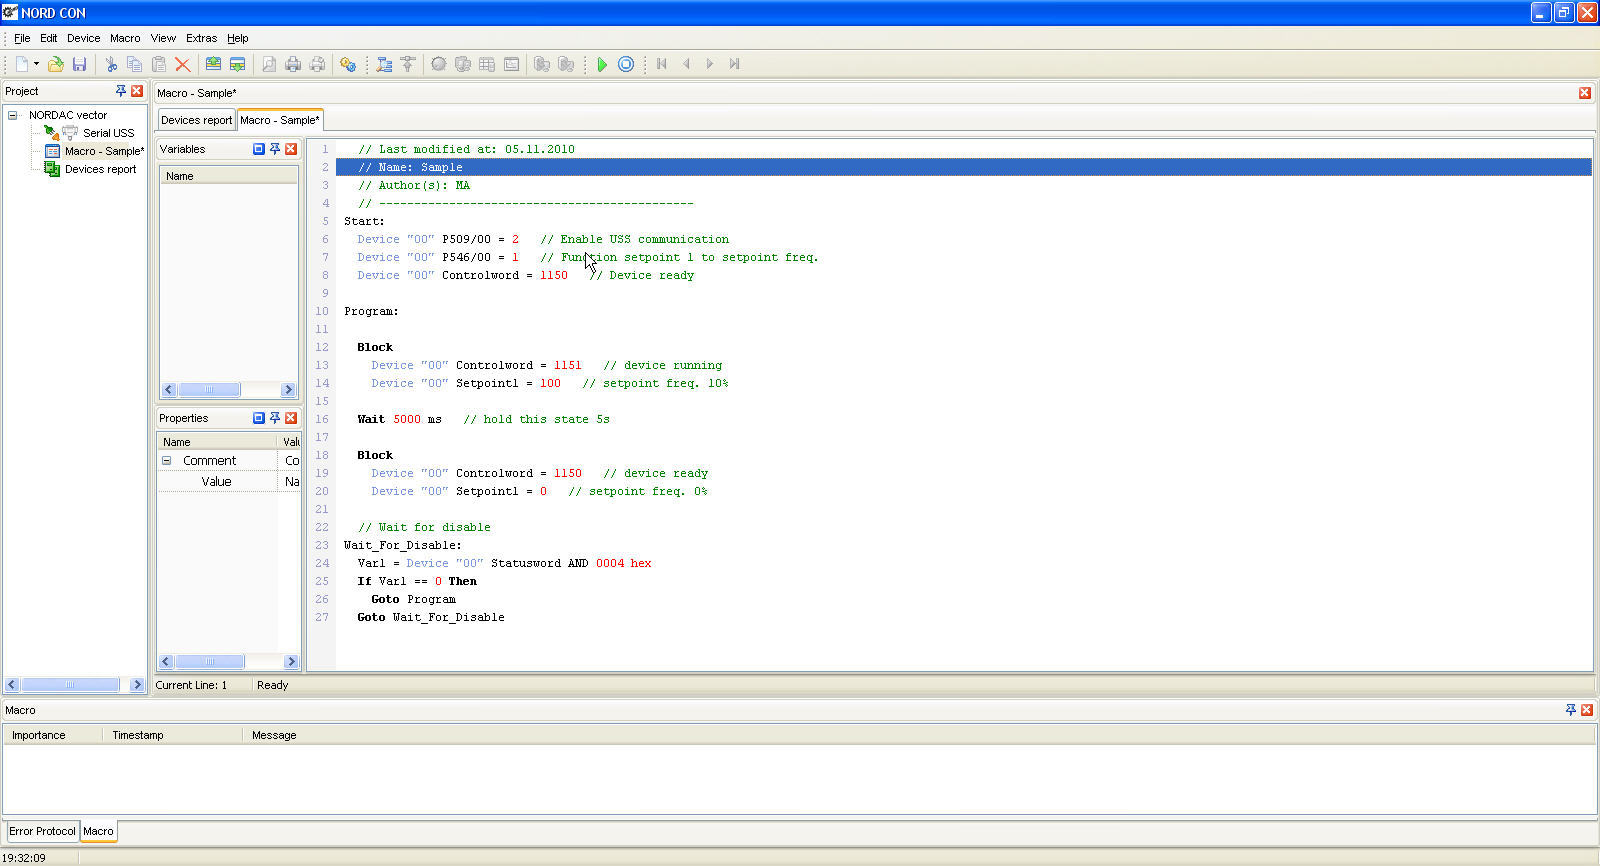Open the Macro menu
Image resolution: width=1600 pixels, height=866 pixels.
tap(125, 38)
